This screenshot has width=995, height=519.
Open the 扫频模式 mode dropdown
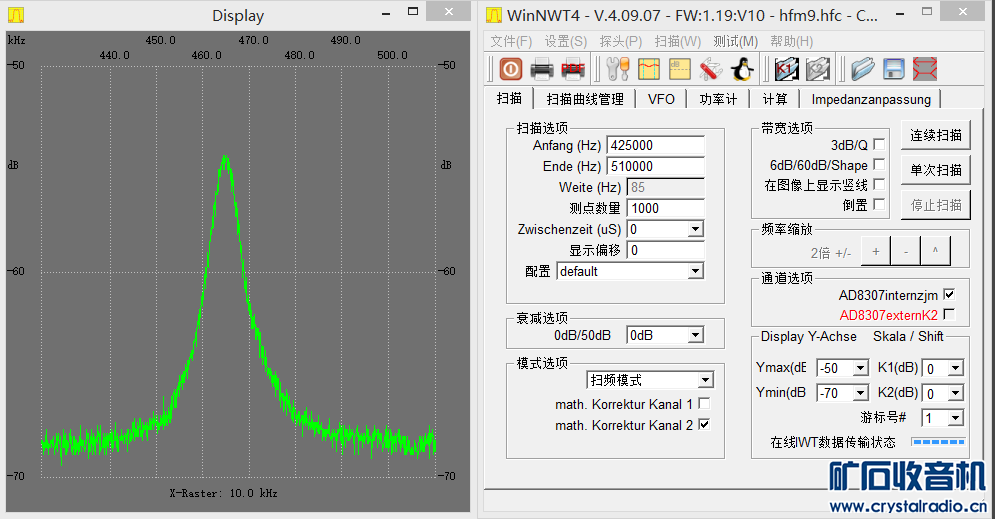705,380
